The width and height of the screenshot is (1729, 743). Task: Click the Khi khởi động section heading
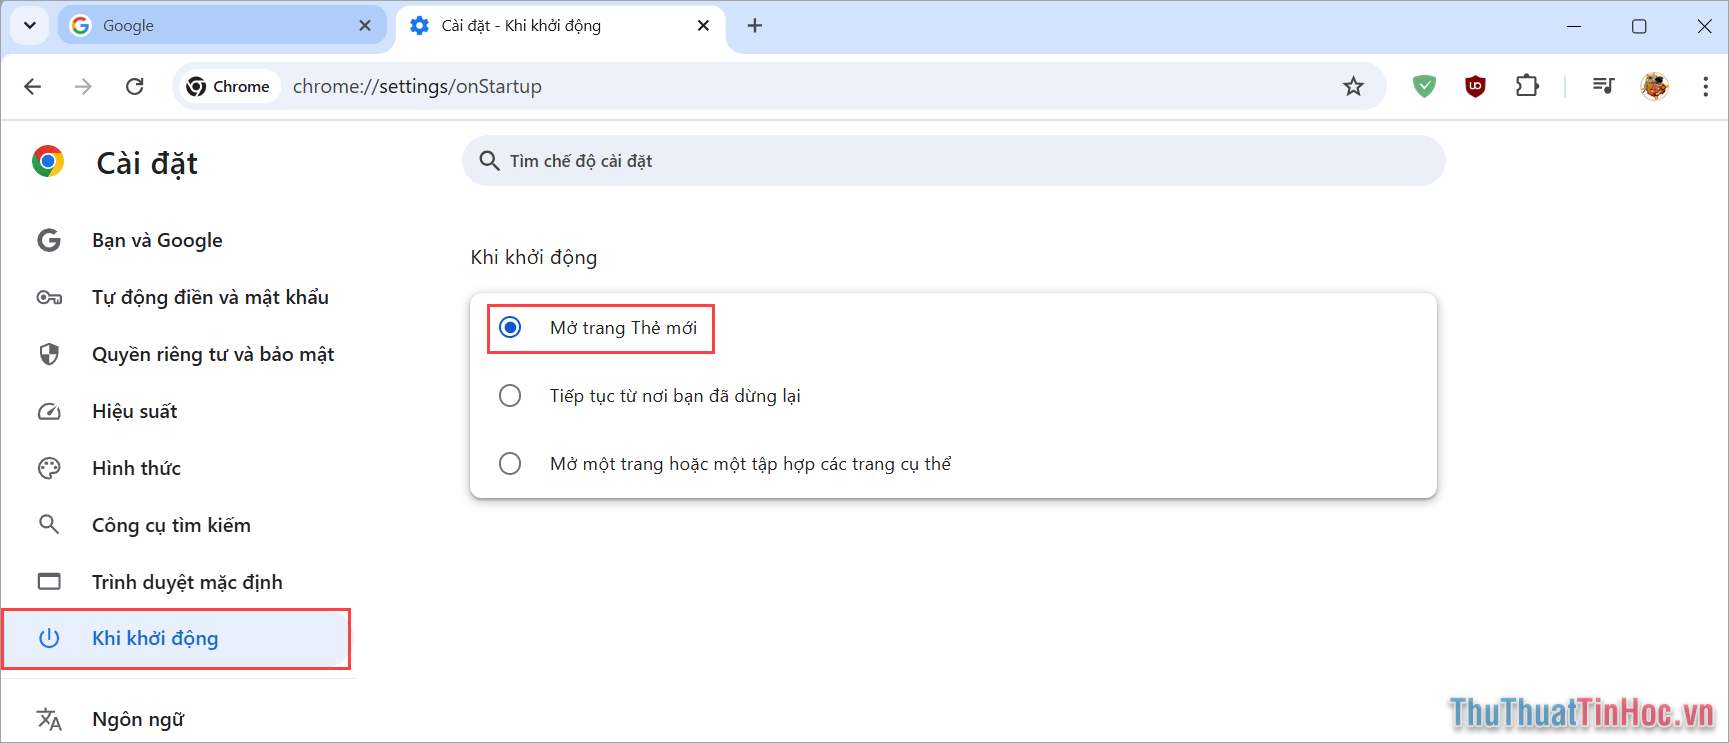[x=534, y=257]
